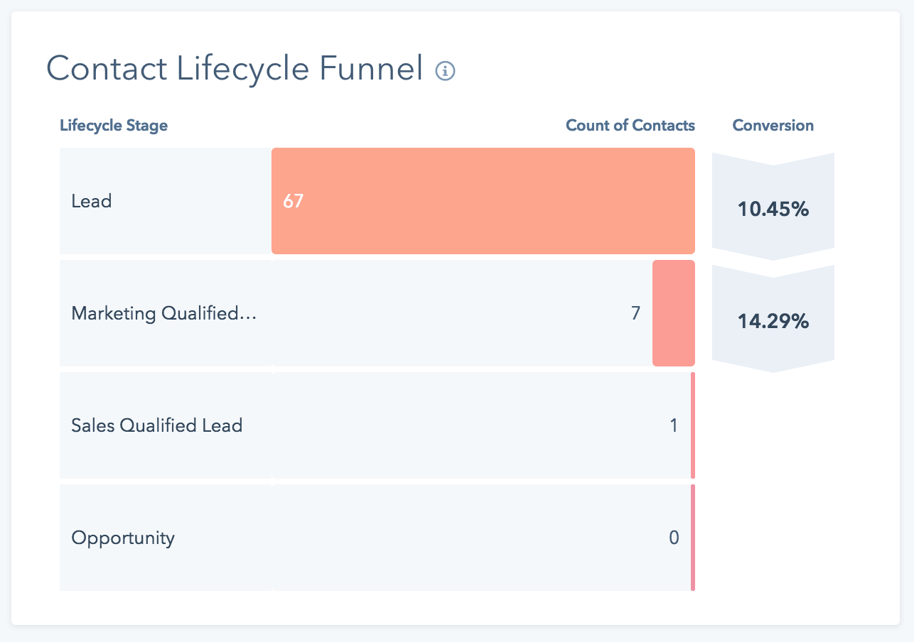Sort by the Lifecycle Stage column header
Screen dimensions: 914x642
113,126
